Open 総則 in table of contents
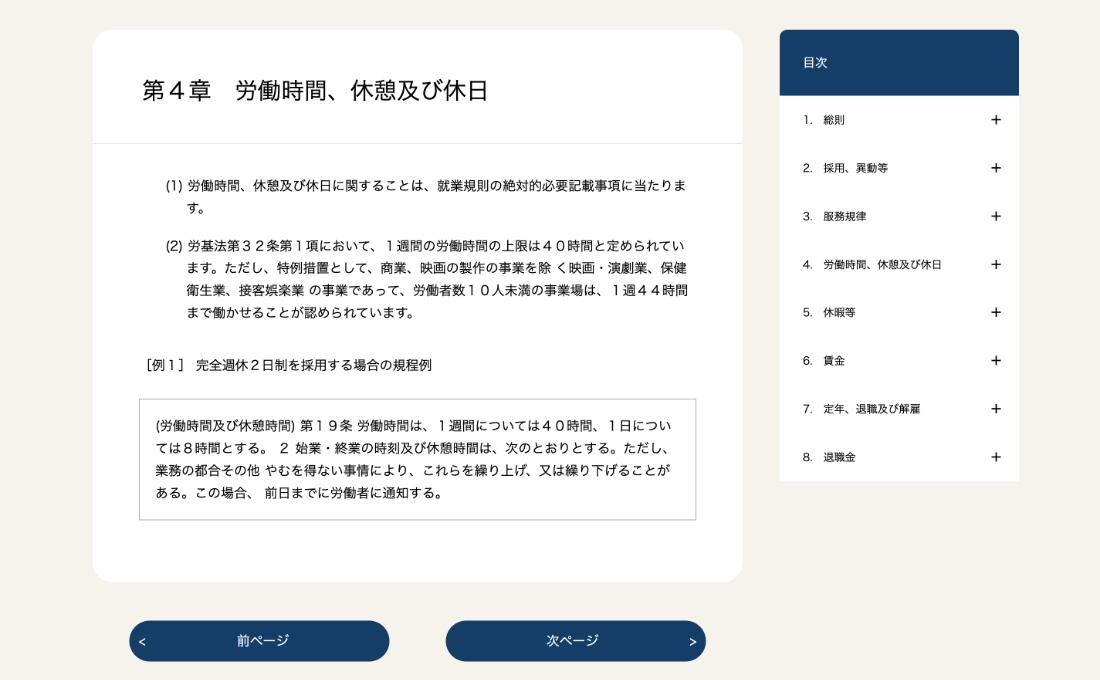Viewport: 1100px width, 680px height. click(x=834, y=120)
